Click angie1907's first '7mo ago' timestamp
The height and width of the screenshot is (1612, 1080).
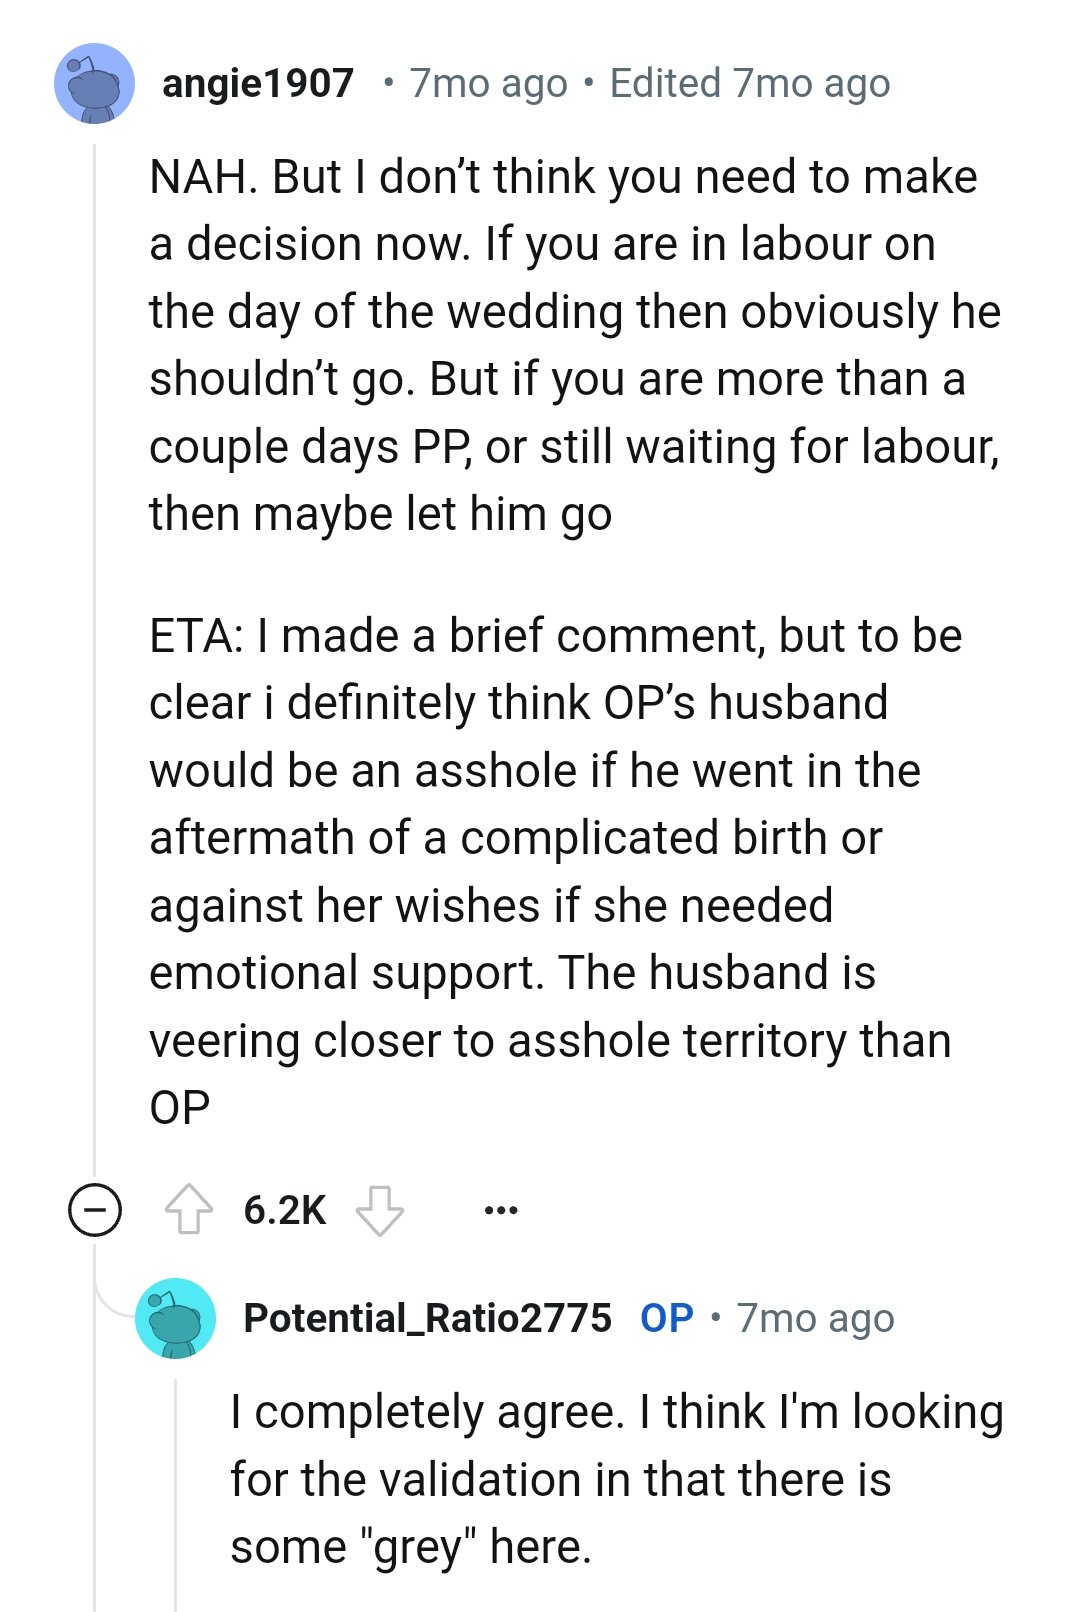click(x=488, y=84)
